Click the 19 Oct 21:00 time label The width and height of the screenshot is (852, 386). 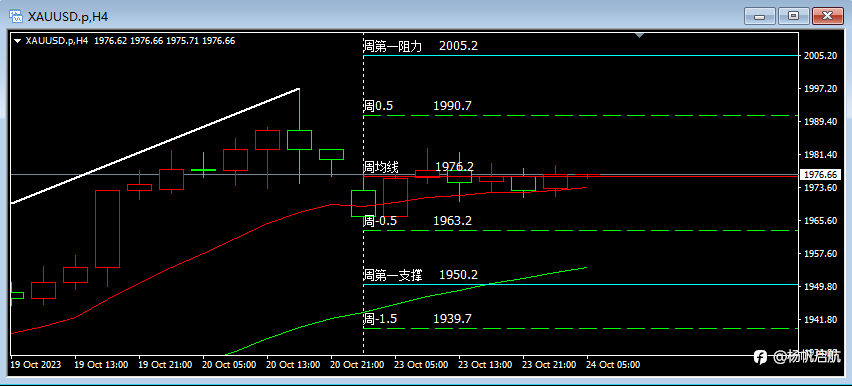click(x=165, y=364)
